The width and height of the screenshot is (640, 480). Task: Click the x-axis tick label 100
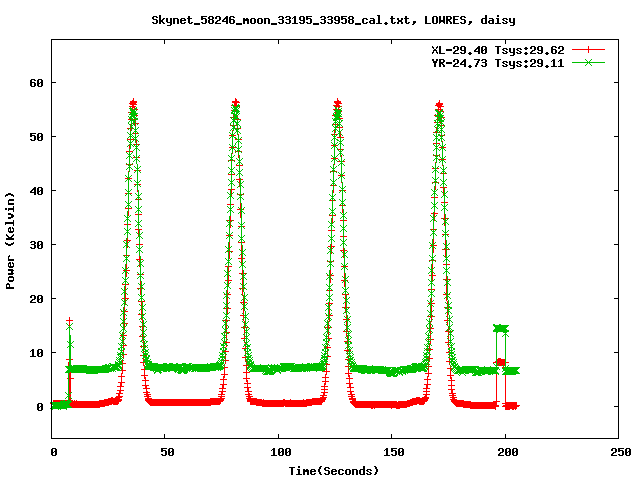pyautogui.click(x=281, y=452)
